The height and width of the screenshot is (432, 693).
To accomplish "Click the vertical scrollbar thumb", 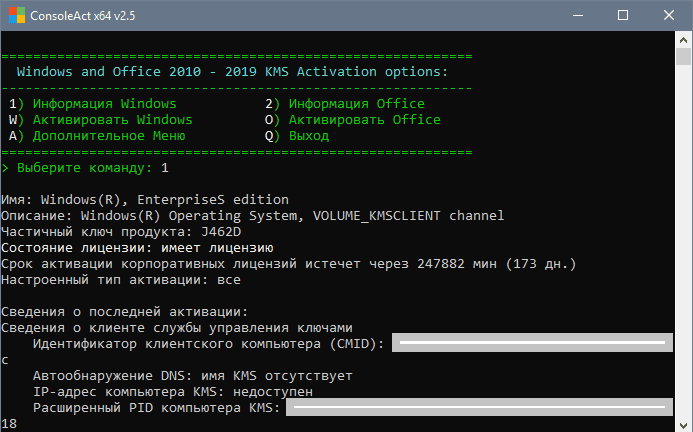I will coord(685,70).
